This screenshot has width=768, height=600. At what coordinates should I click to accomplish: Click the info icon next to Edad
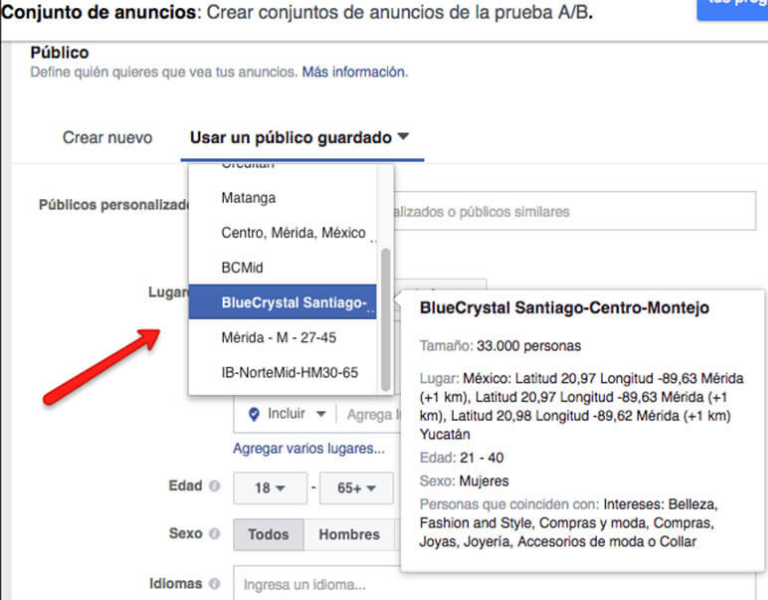(x=214, y=487)
